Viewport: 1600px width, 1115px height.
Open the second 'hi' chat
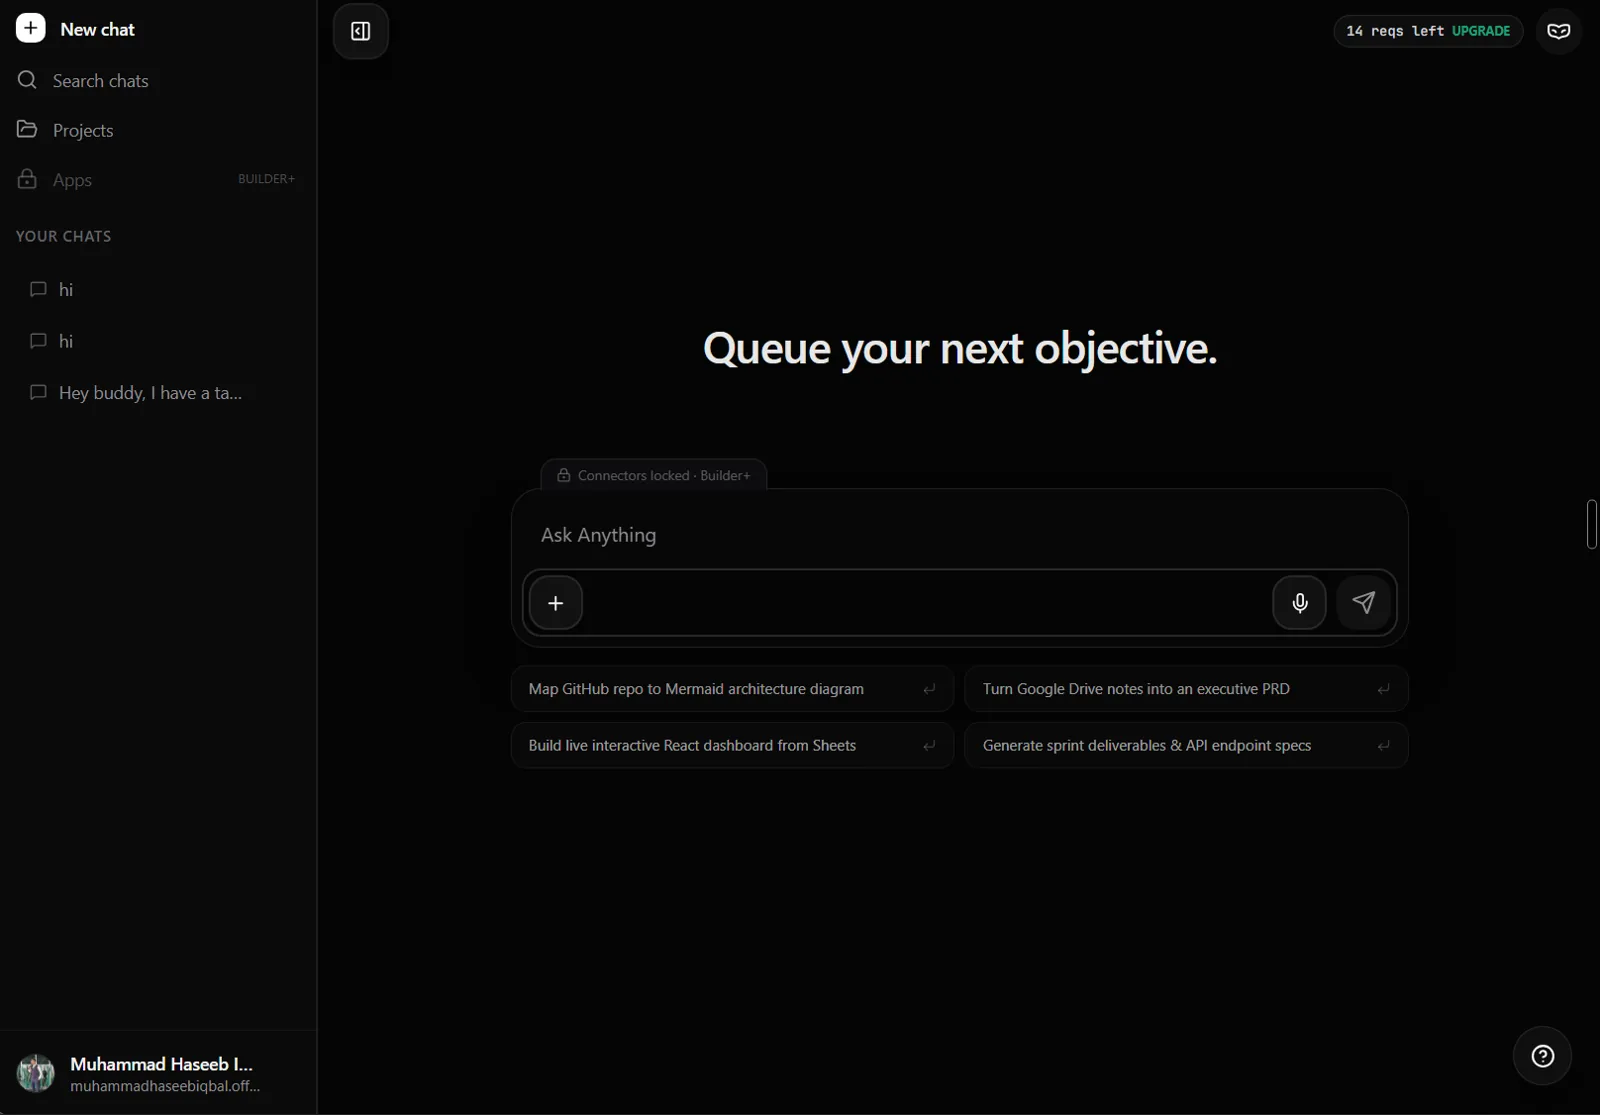[66, 341]
